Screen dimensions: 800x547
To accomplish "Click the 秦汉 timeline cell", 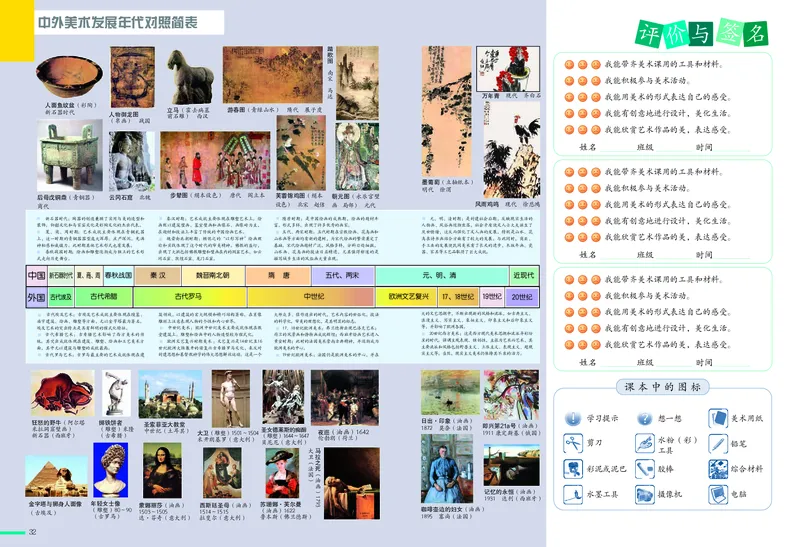I will click(158, 276).
